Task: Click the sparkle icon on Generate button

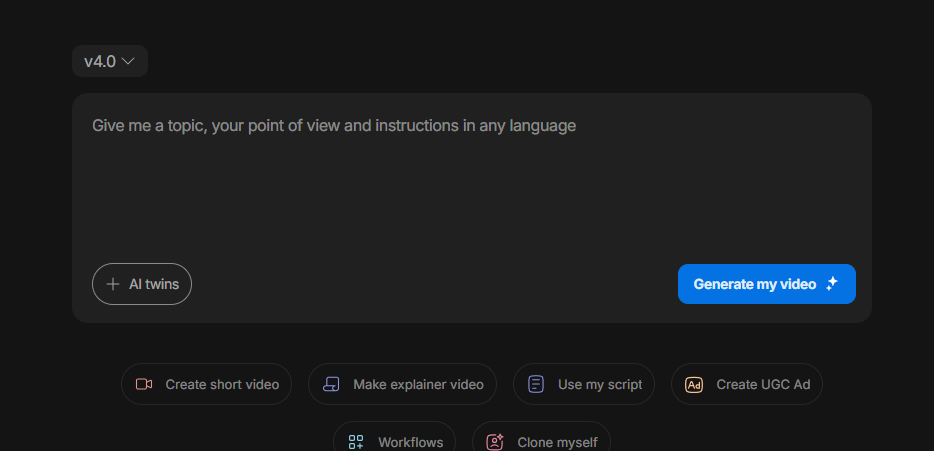Action: (832, 284)
